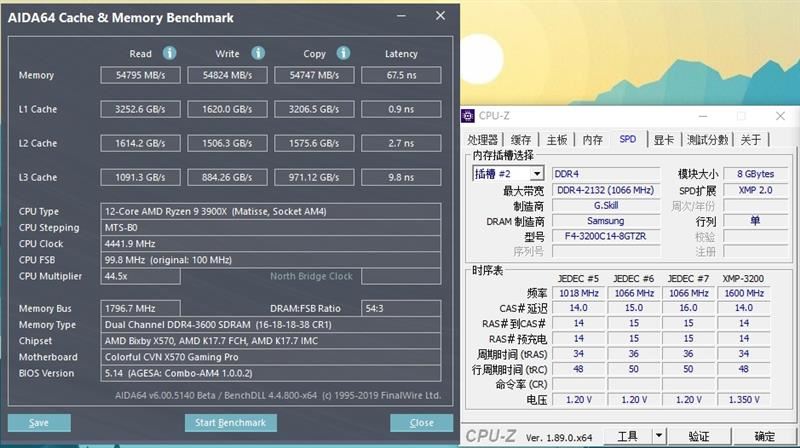Click the L3 Cache latency 9.8 ns
This screenshot has height=448, width=800.
[401, 178]
